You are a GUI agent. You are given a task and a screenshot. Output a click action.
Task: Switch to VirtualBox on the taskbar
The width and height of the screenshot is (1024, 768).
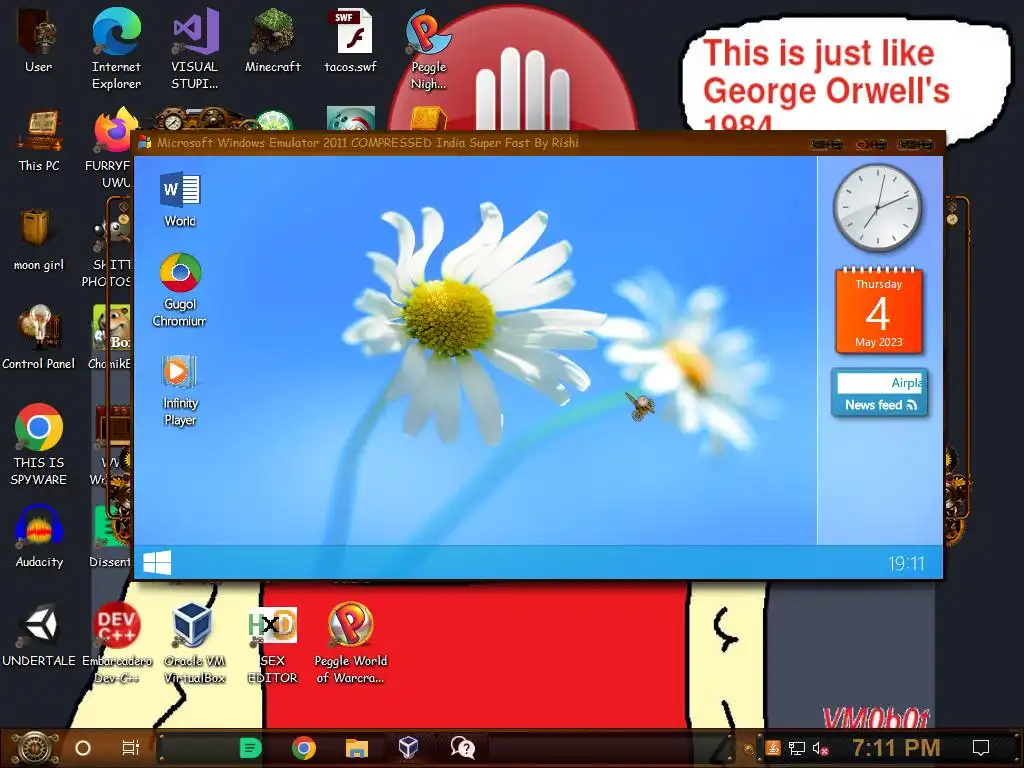(409, 748)
